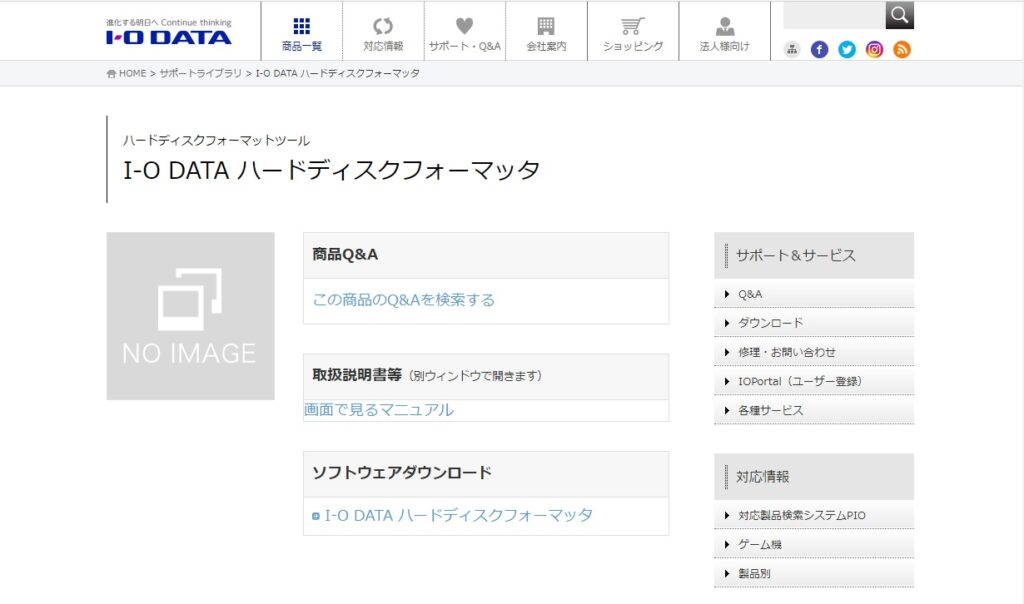The width and height of the screenshot is (1024, 604).
Task: Click the page title I-O DATA ハードディスクフォーマッタ
Action: (x=332, y=170)
